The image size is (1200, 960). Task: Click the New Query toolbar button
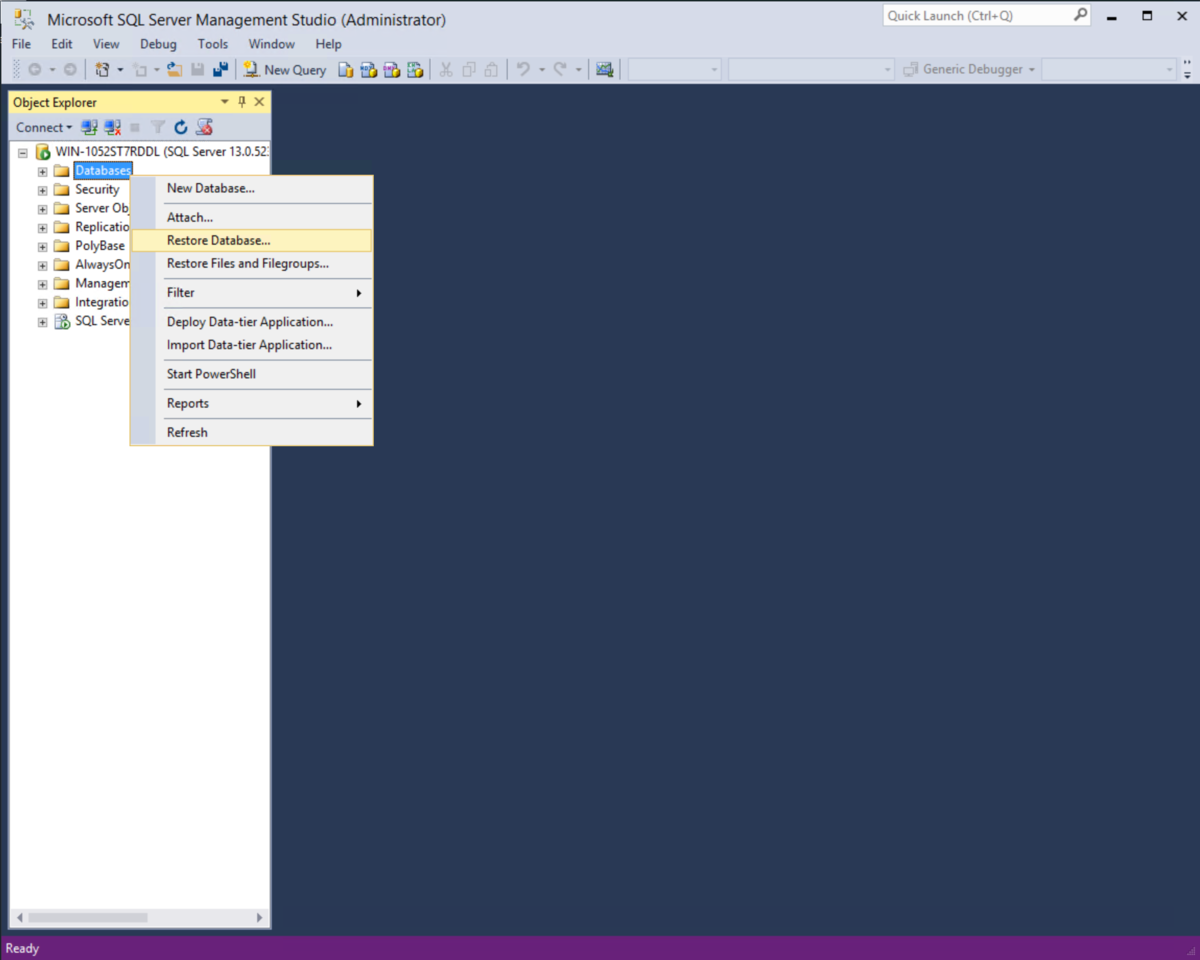pyautogui.click(x=284, y=70)
